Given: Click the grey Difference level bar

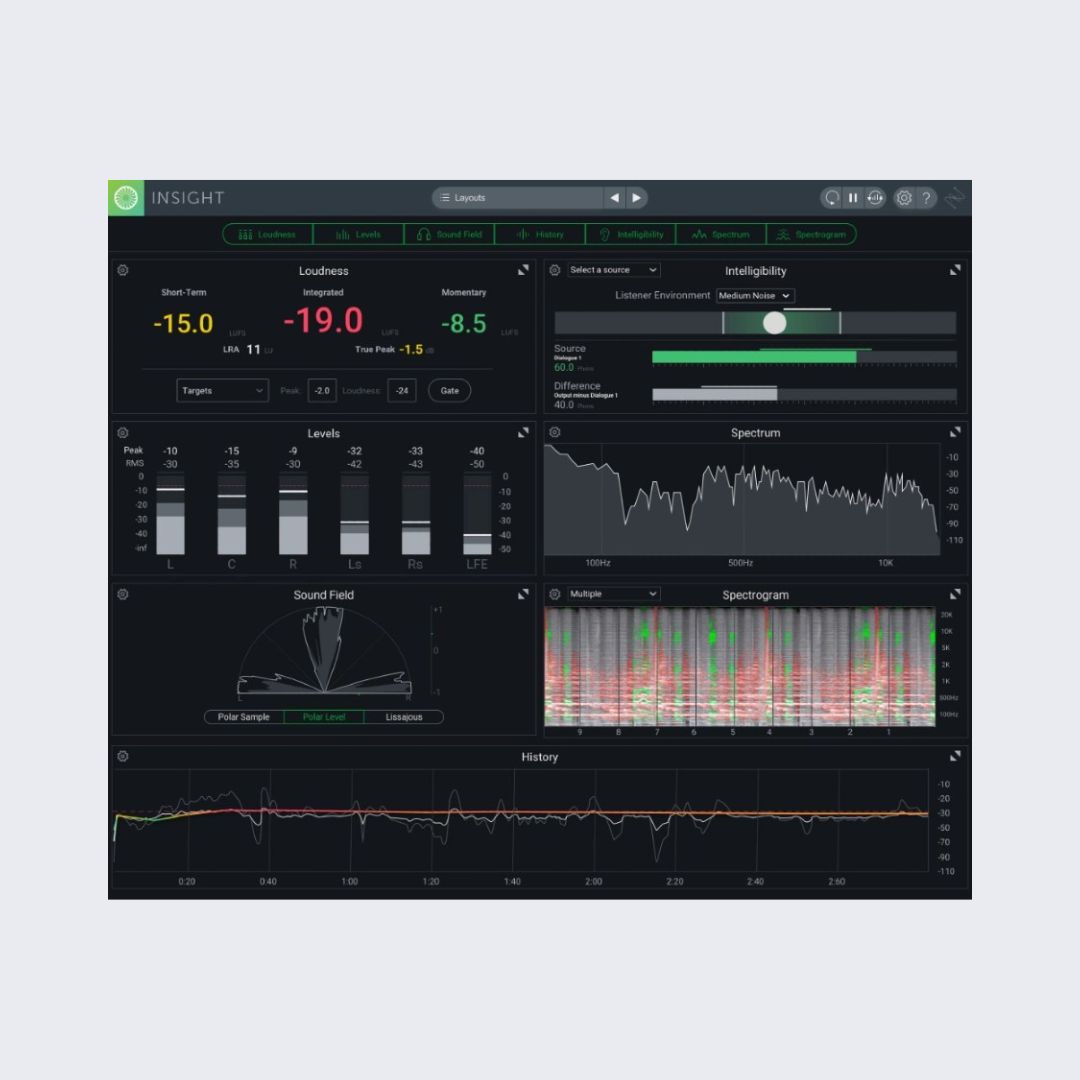Looking at the screenshot, I should pos(714,394).
